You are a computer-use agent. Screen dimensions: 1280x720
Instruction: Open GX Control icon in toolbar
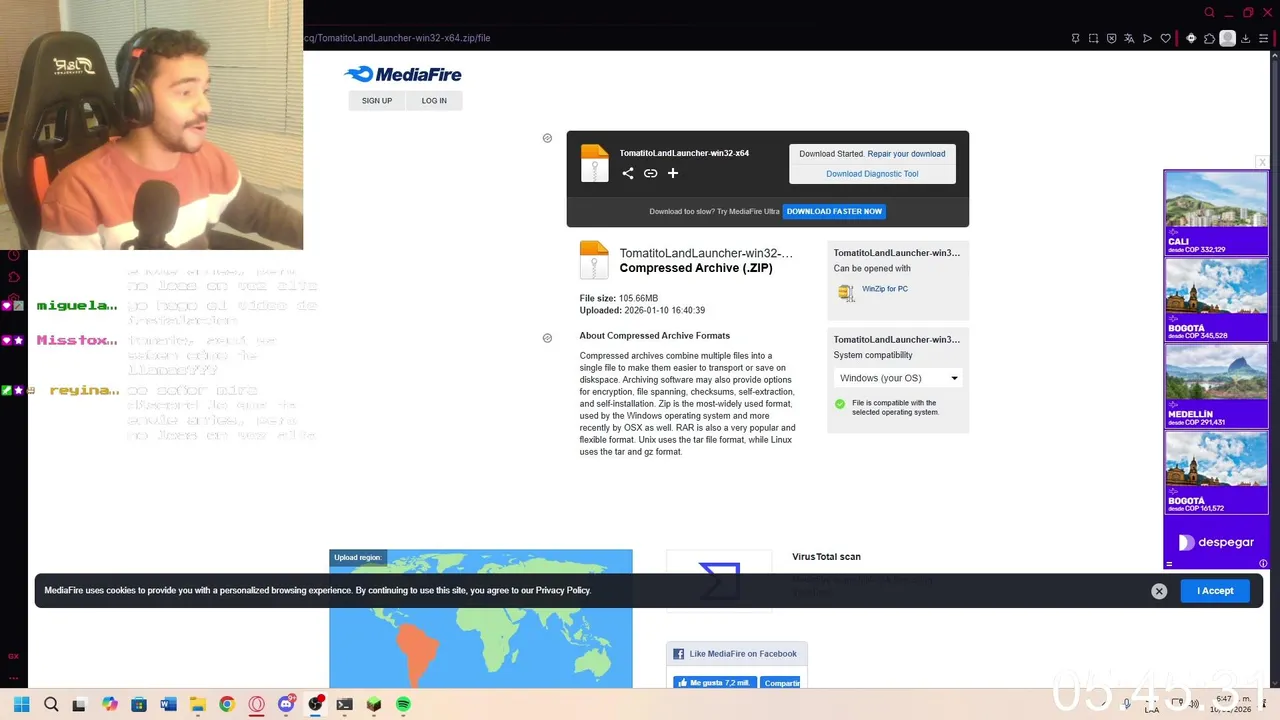[x=1190, y=38]
